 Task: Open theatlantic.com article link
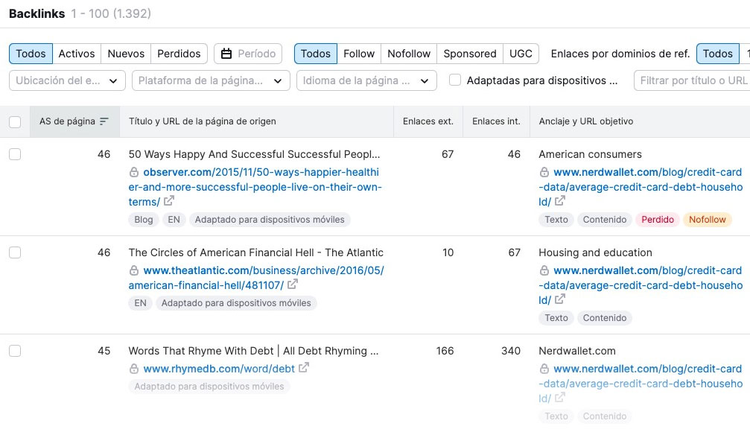pyautogui.click(x=256, y=277)
